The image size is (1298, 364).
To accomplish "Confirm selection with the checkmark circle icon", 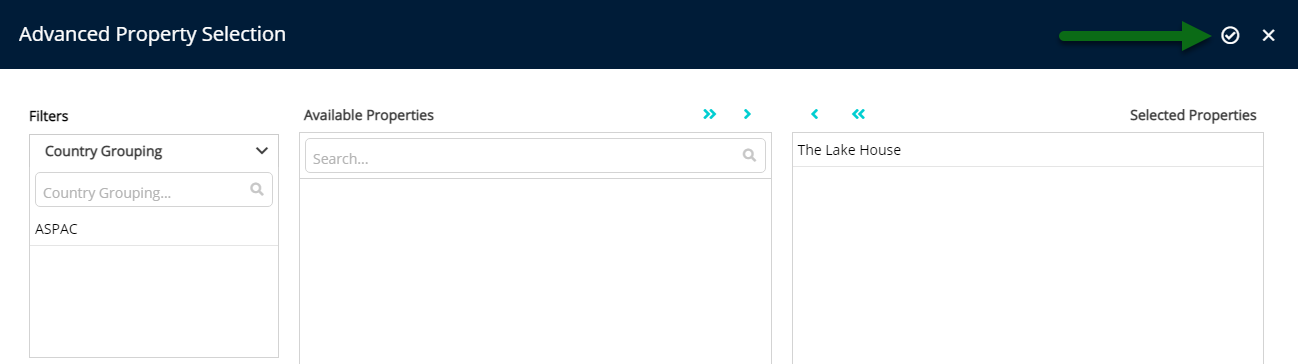I will 1230,35.
